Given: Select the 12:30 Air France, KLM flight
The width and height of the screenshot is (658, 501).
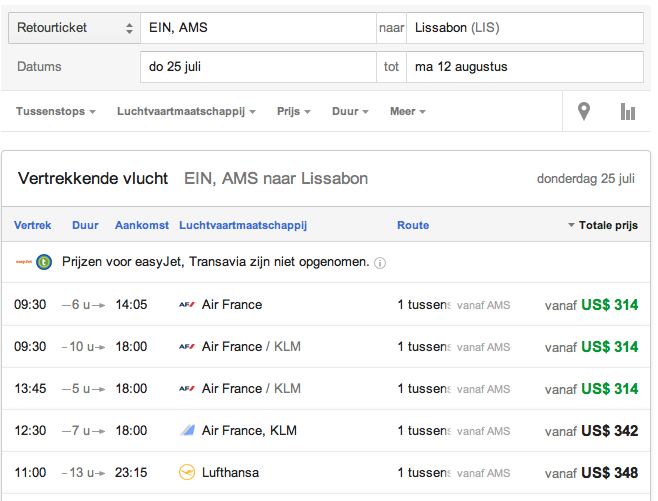Looking at the screenshot, I should click(x=326, y=431).
